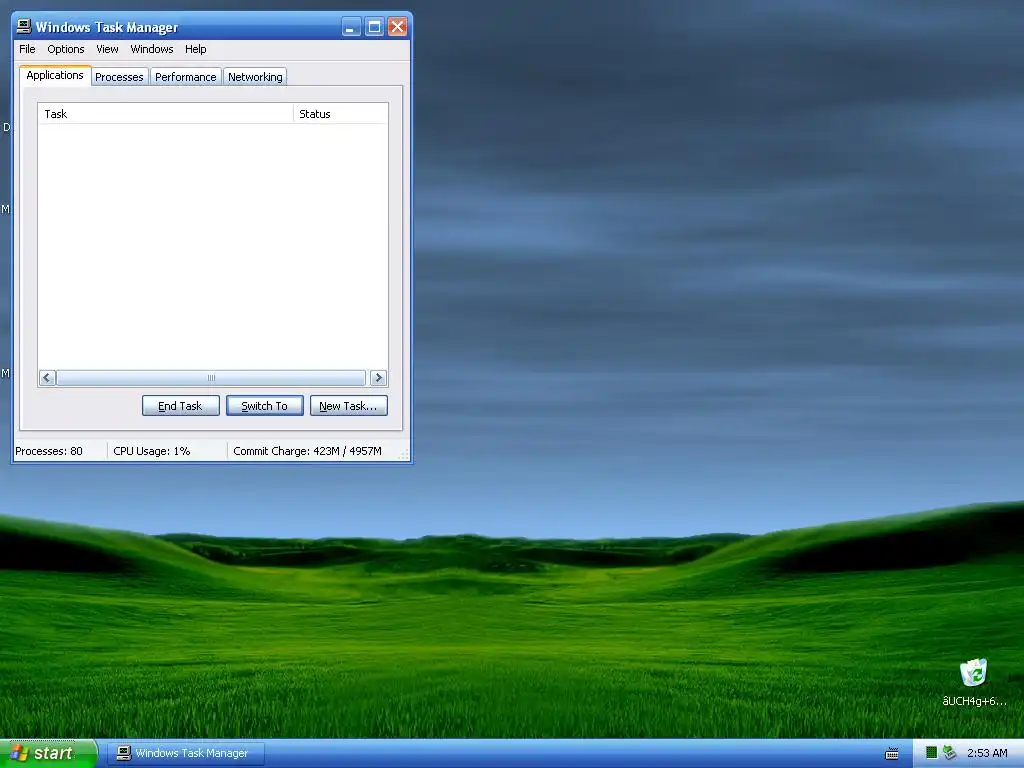Click the Processes: 80 status text
The height and width of the screenshot is (768, 1024).
[x=49, y=451]
